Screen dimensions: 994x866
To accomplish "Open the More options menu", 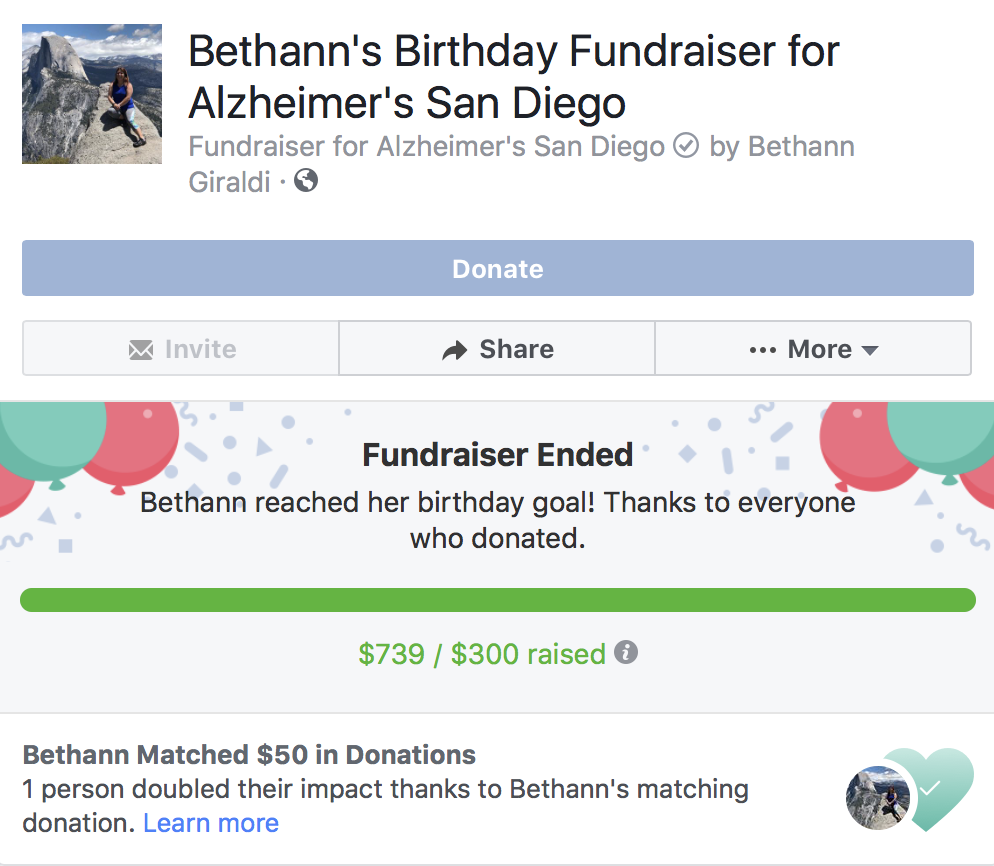I will [x=813, y=348].
